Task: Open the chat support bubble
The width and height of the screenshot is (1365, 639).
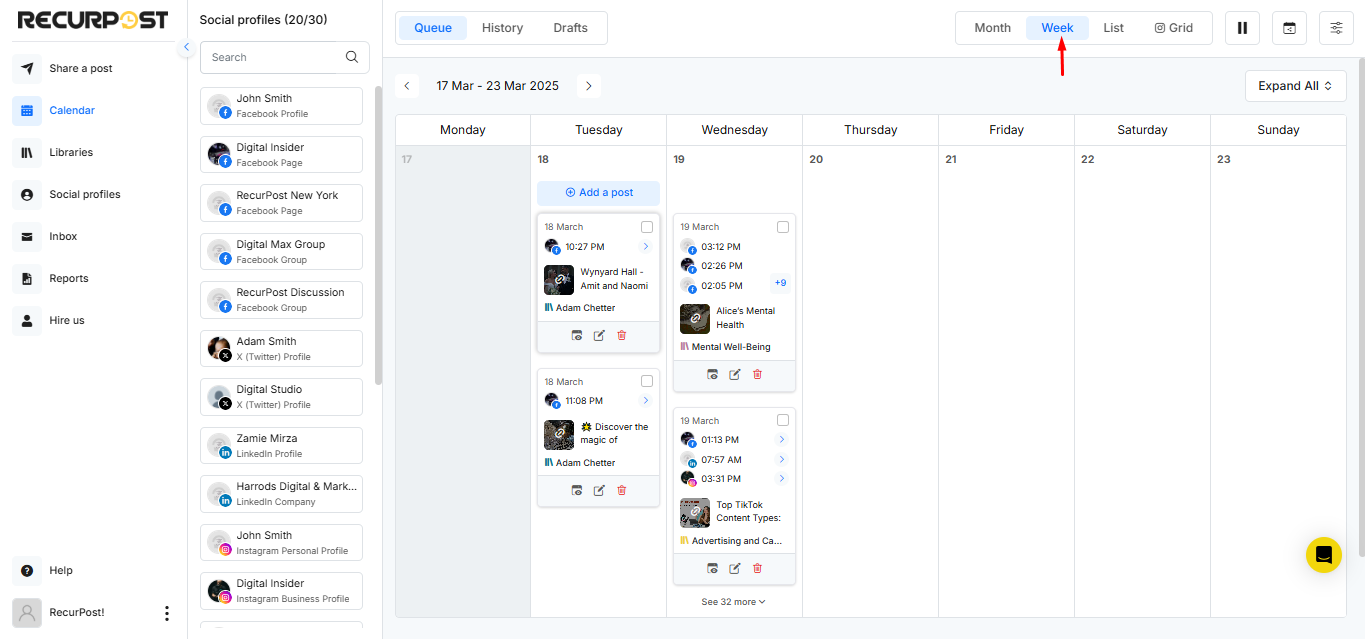Action: [1324, 555]
